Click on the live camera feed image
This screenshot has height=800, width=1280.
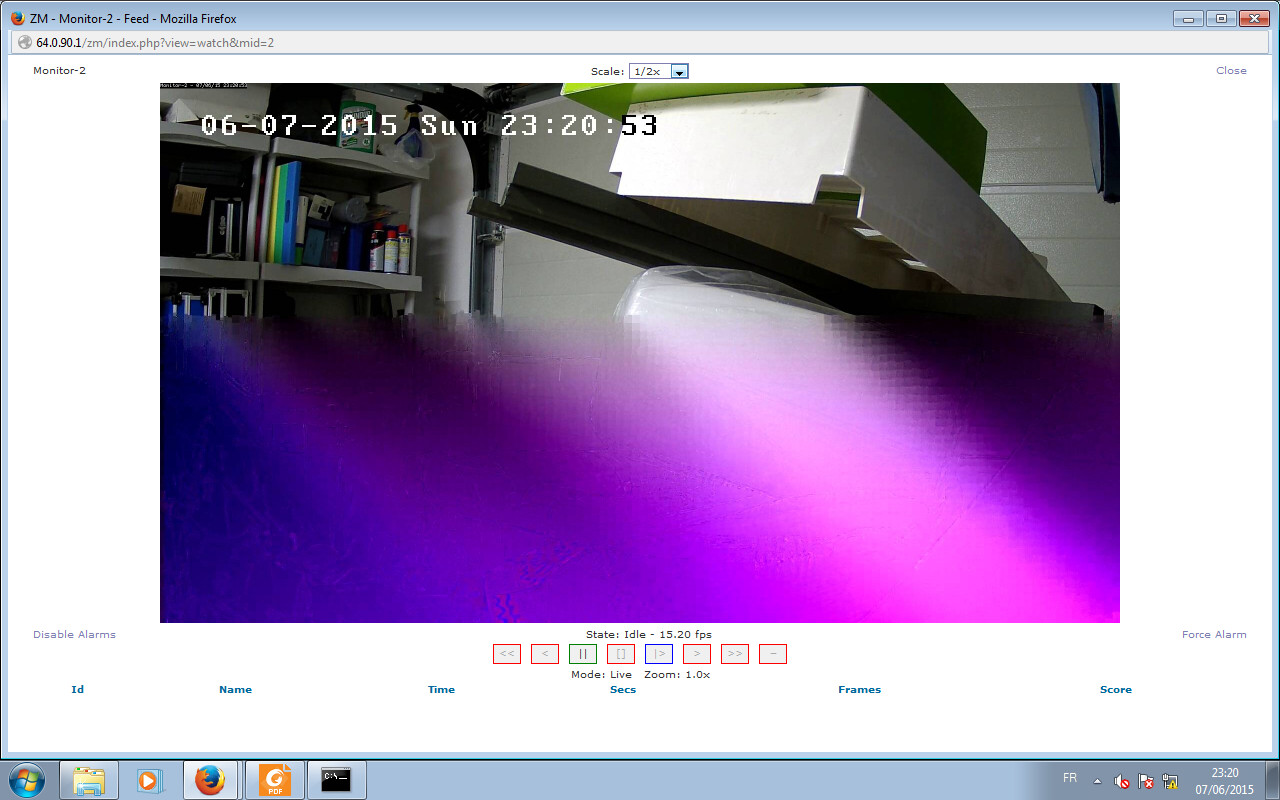(640, 353)
